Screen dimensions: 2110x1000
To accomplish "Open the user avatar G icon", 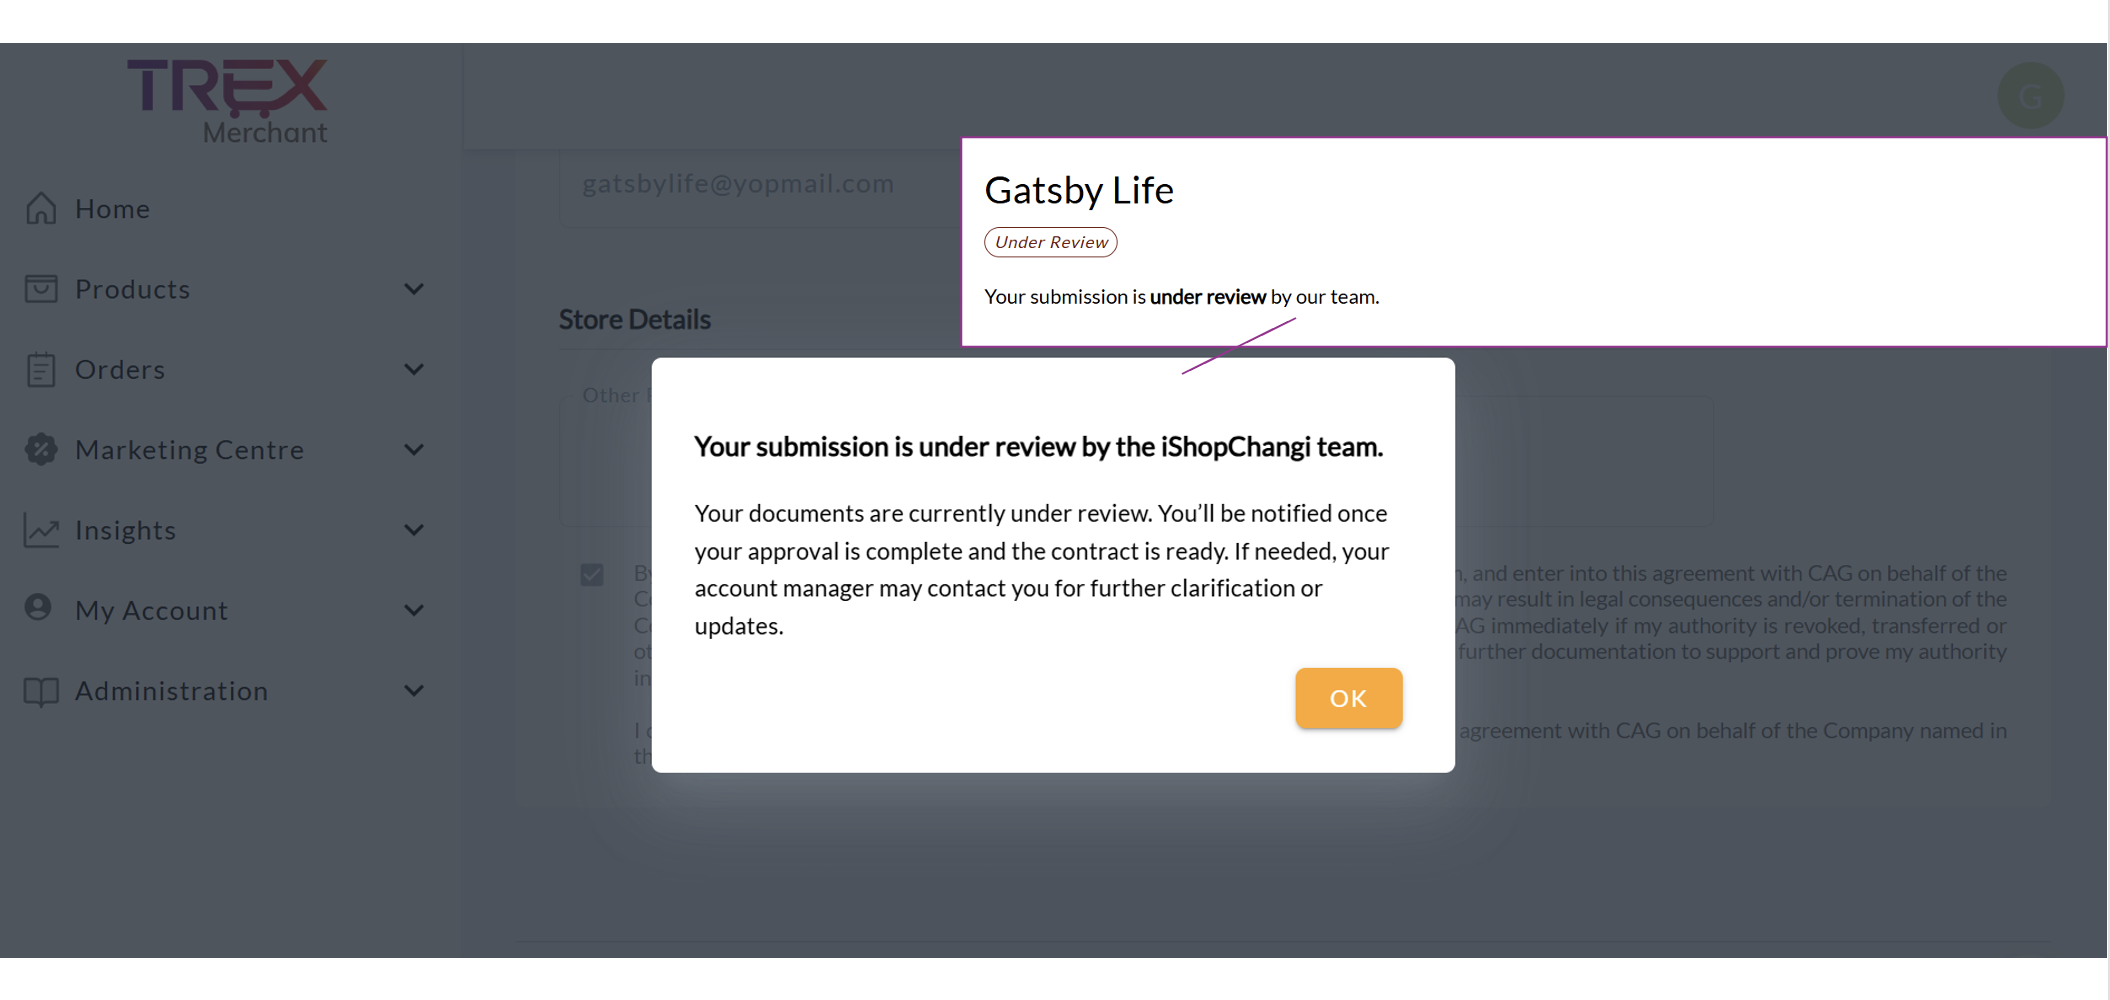I will [x=2030, y=96].
